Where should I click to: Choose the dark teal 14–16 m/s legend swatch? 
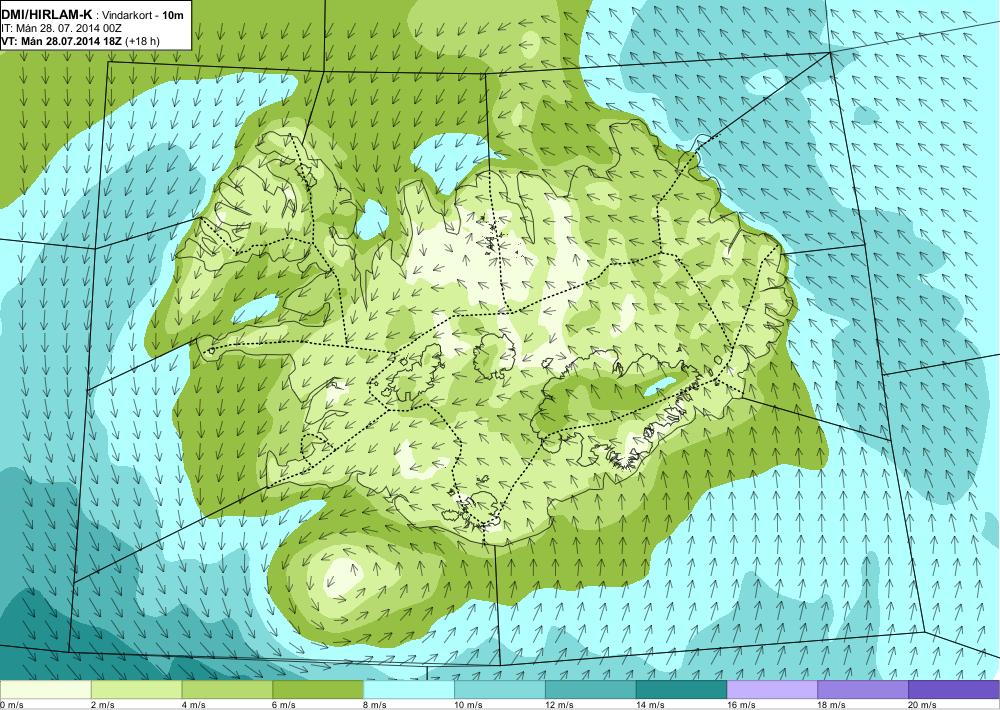(681, 690)
